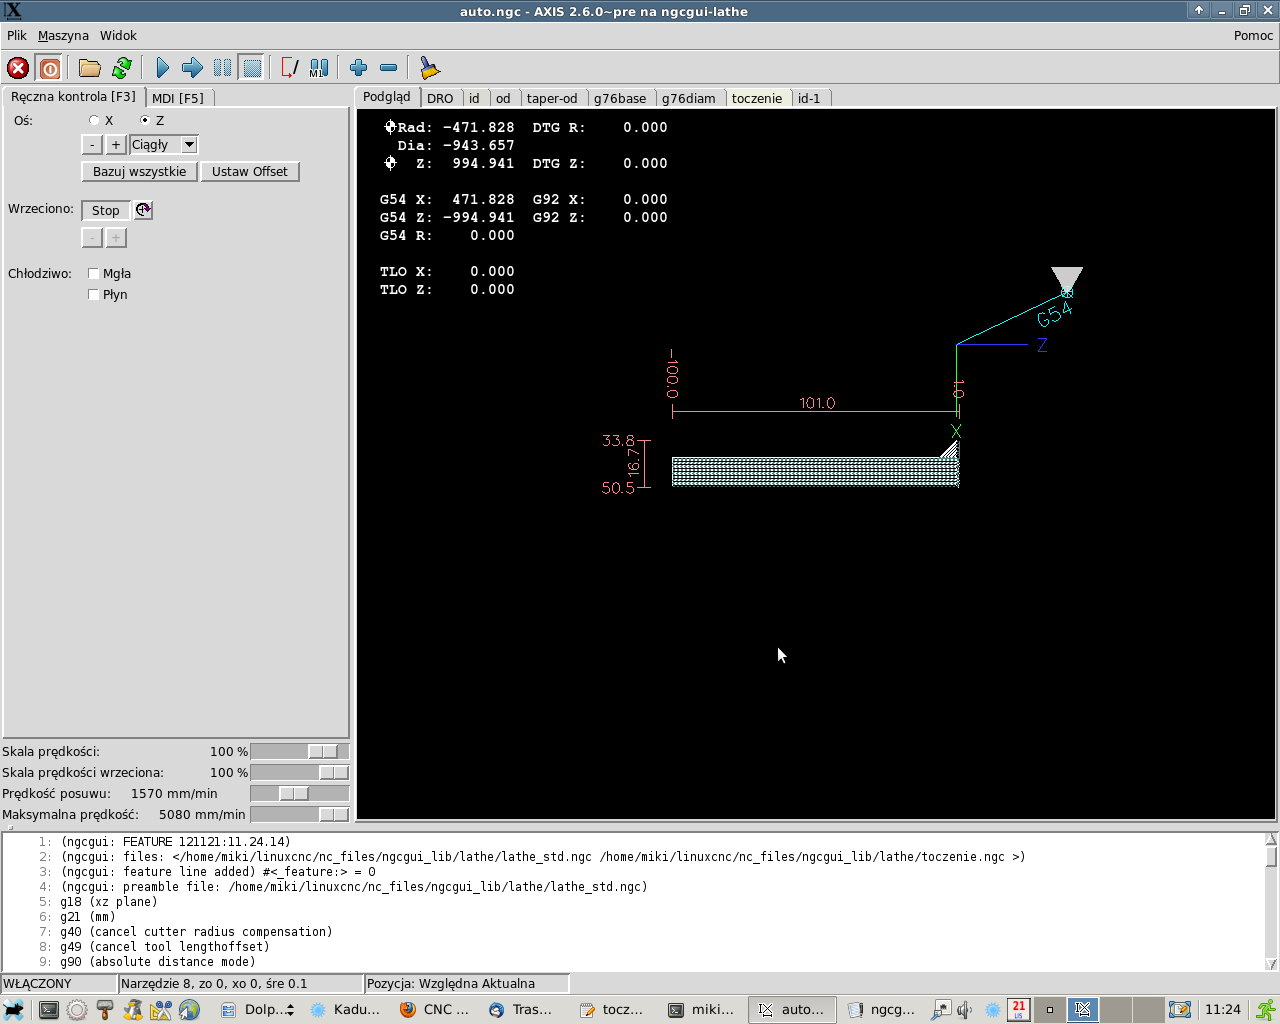Click the Skala prędkości wrzeciona slider handle

[333, 772]
